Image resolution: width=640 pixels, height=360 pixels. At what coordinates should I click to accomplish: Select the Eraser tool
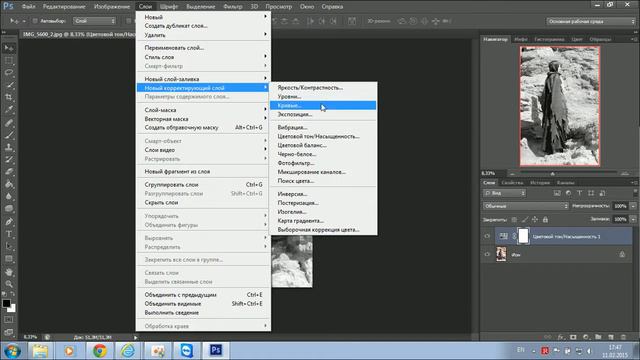[x=9, y=171]
